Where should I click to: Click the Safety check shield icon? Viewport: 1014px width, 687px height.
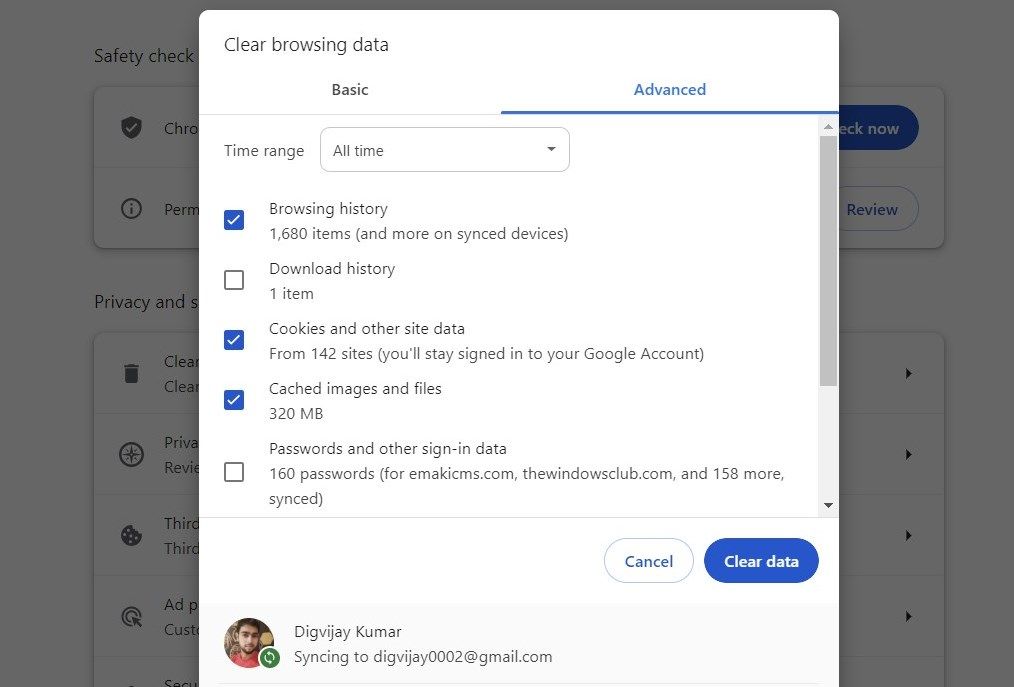[131, 127]
